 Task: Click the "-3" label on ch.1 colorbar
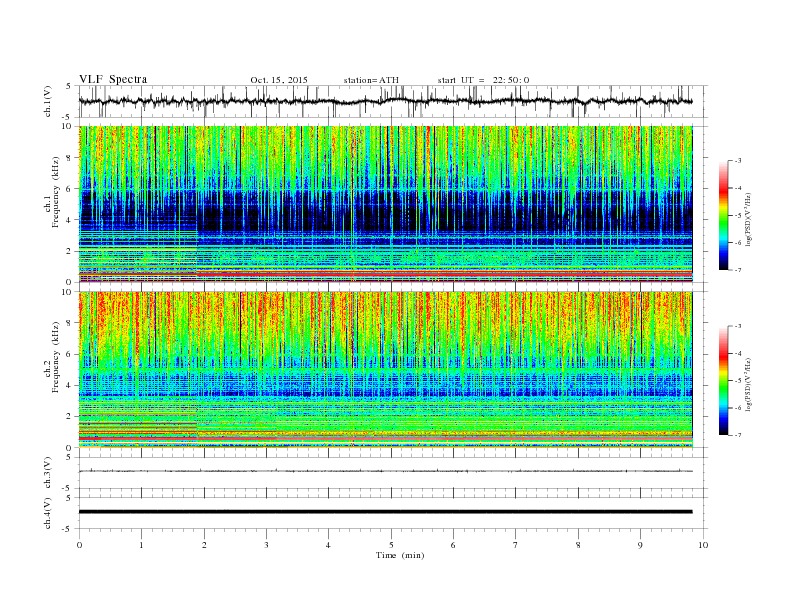pyautogui.click(x=738, y=161)
